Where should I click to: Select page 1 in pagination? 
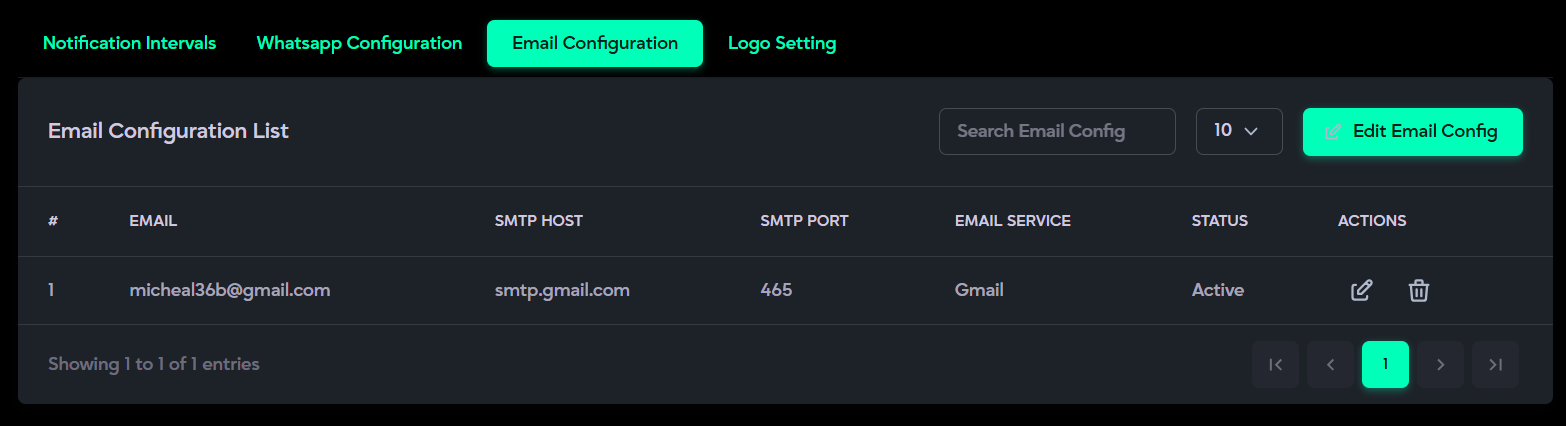click(x=1385, y=365)
